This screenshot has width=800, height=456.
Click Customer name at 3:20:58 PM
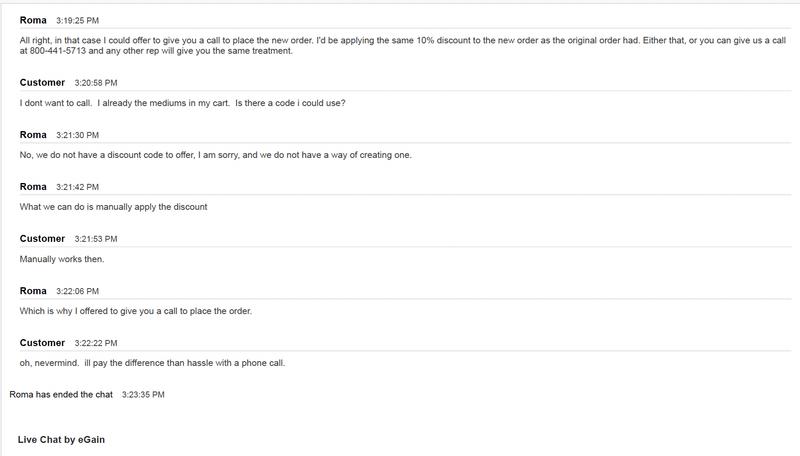(42, 83)
